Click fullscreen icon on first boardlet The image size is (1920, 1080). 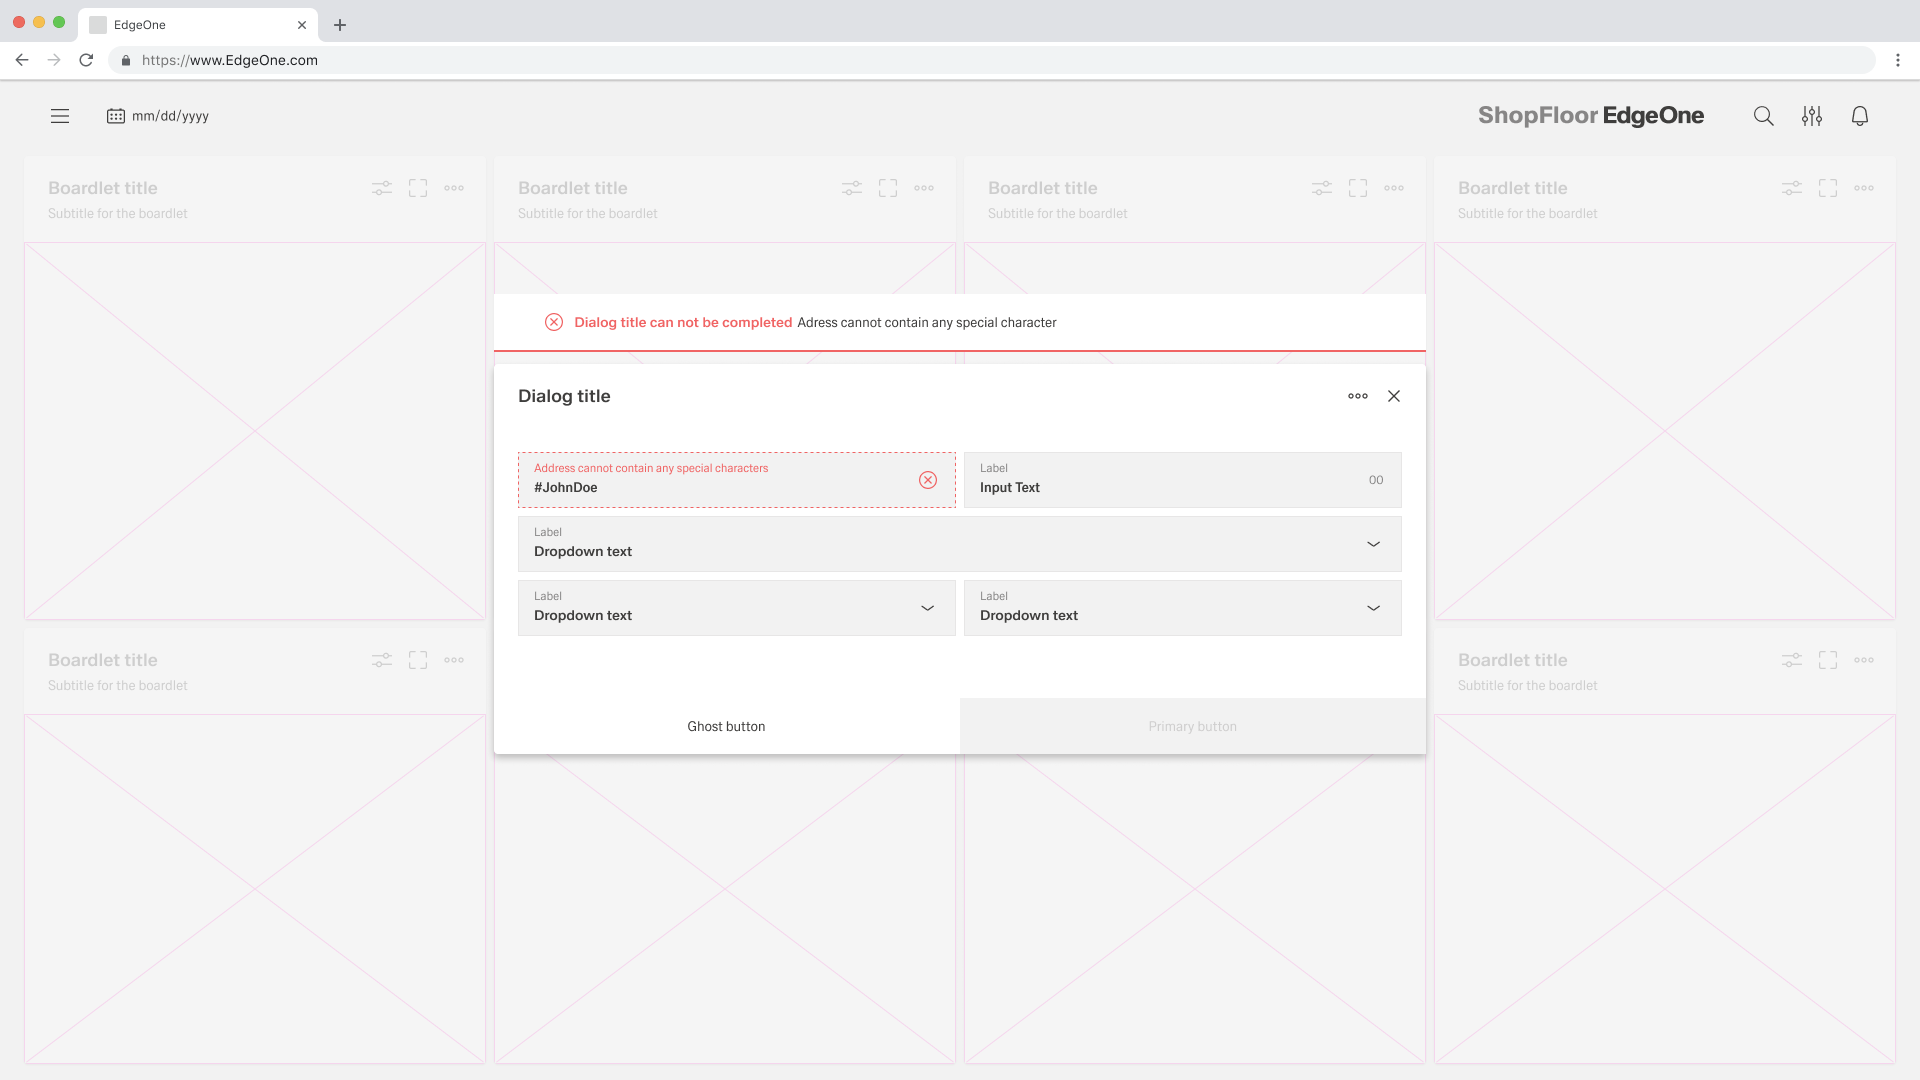pos(418,188)
